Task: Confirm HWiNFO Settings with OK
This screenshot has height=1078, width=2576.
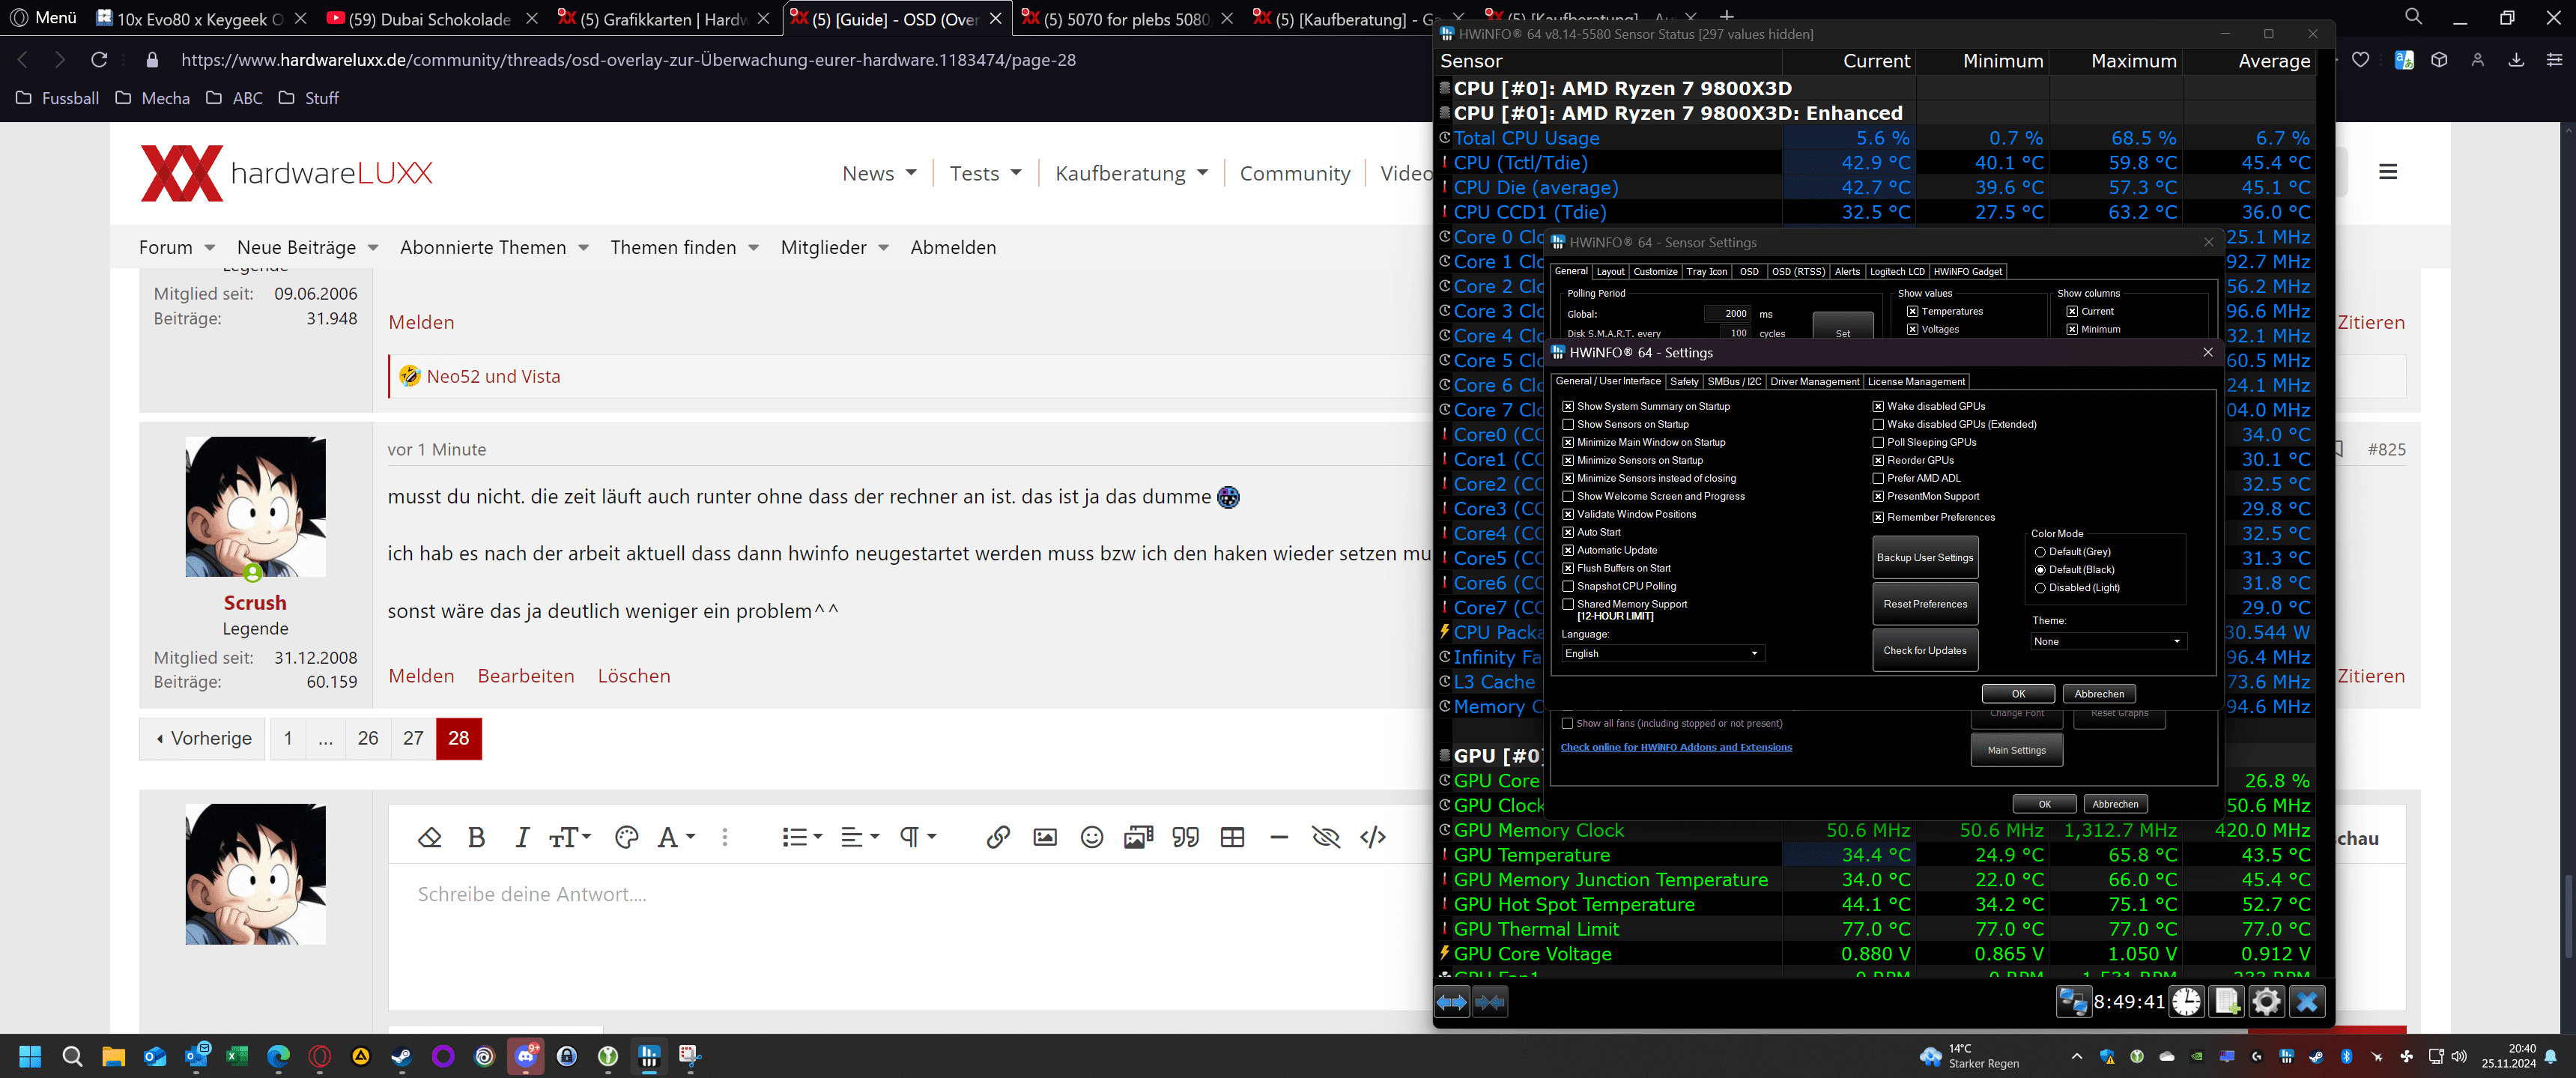Action: click(2018, 693)
